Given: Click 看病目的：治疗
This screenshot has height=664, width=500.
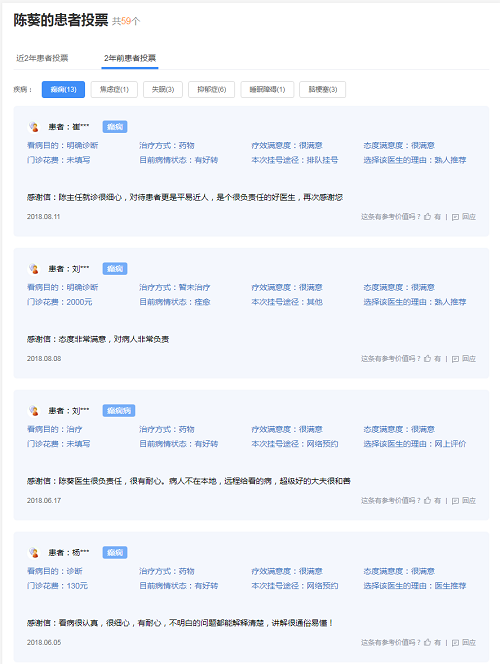Looking at the screenshot, I should (x=55, y=429).
